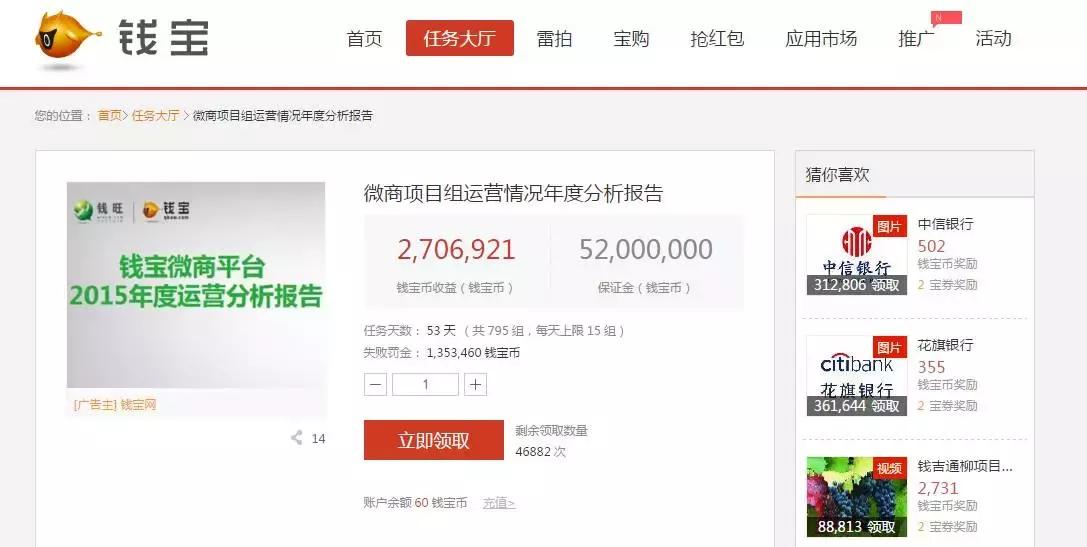The width and height of the screenshot is (1087, 547).
Task: Open the 钱宝微商平台 report banner image
Action: pos(196,284)
